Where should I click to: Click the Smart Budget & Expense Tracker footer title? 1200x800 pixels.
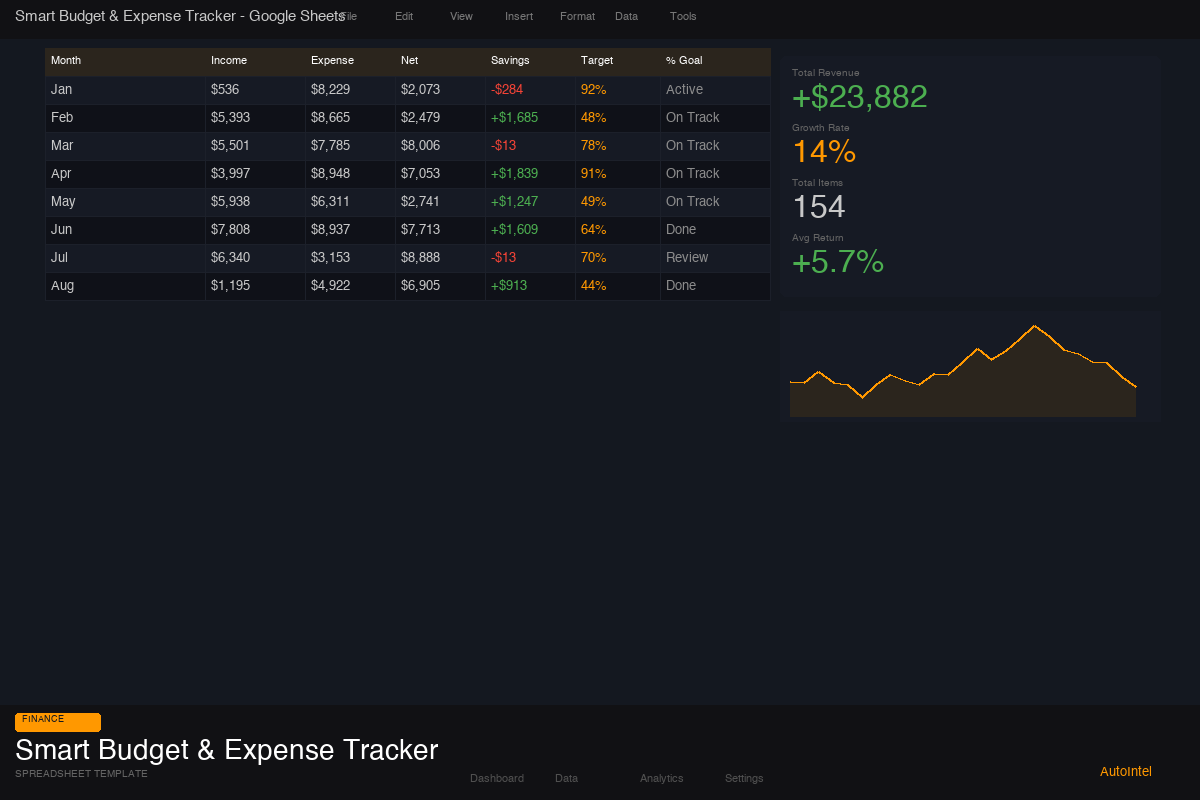tap(227, 750)
